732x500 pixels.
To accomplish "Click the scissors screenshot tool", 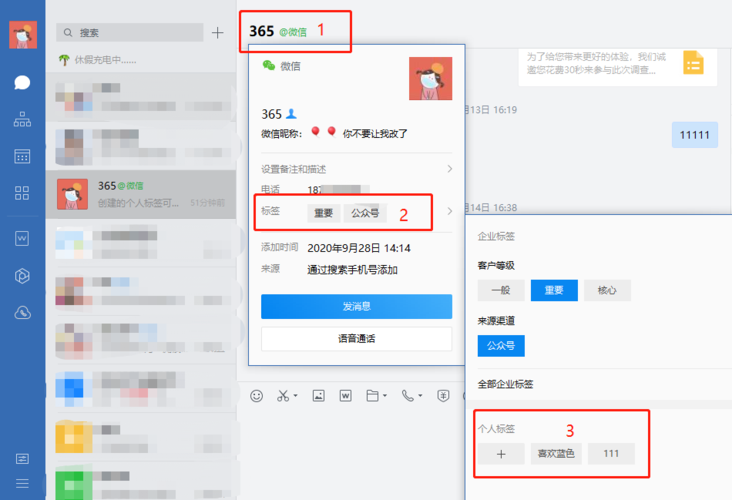I will pyautogui.click(x=283, y=396).
